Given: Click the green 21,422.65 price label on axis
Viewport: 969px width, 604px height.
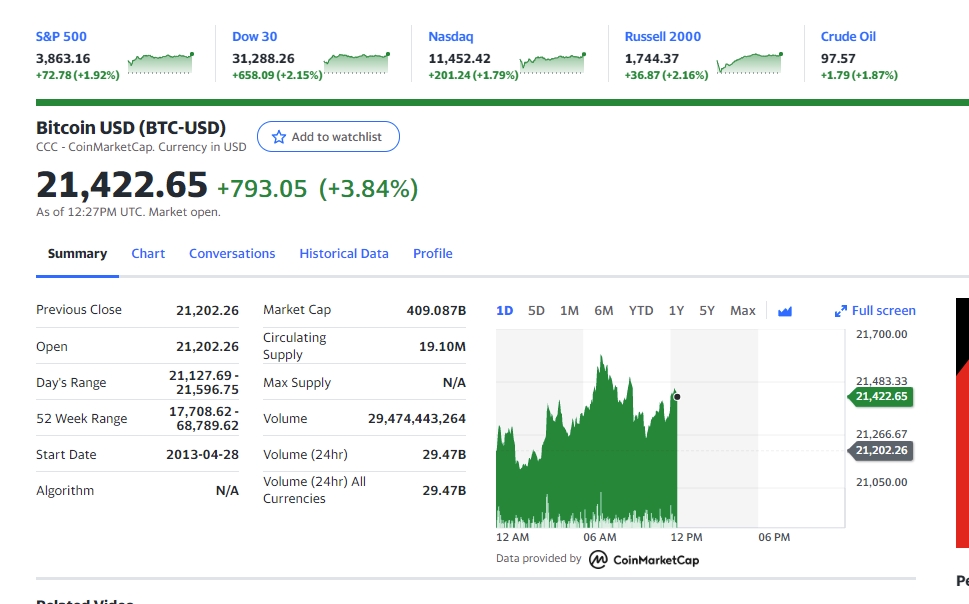Looking at the screenshot, I should point(881,396).
